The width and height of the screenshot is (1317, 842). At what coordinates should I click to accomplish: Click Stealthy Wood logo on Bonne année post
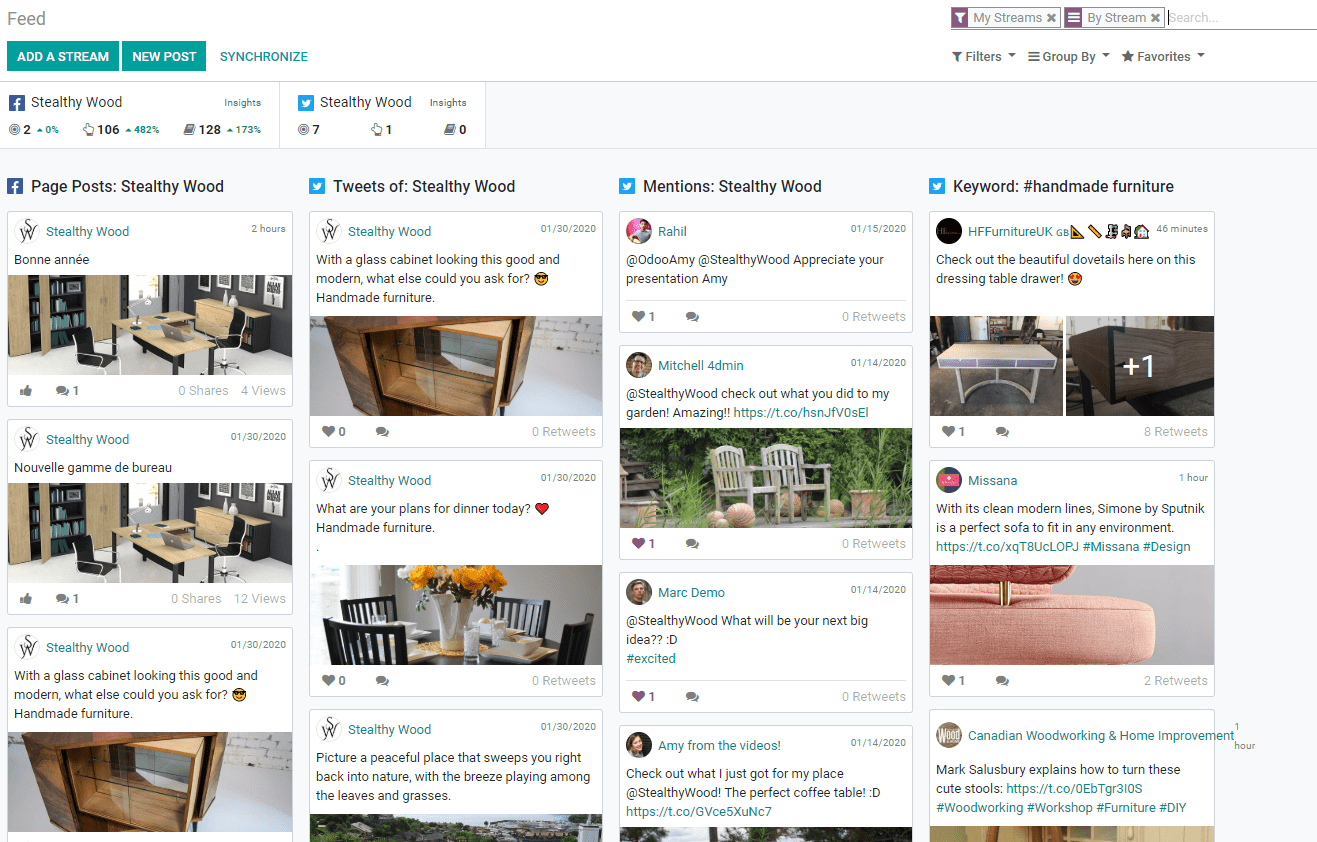point(27,231)
